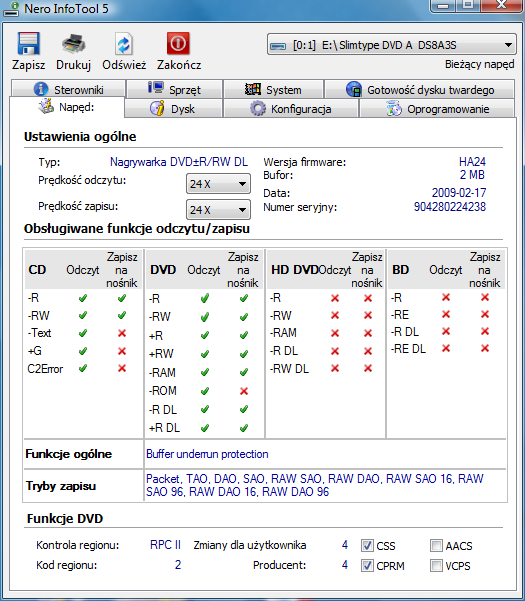The height and width of the screenshot is (601, 525).
Task: Click green check for CD -RW write
Action: click(122, 315)
